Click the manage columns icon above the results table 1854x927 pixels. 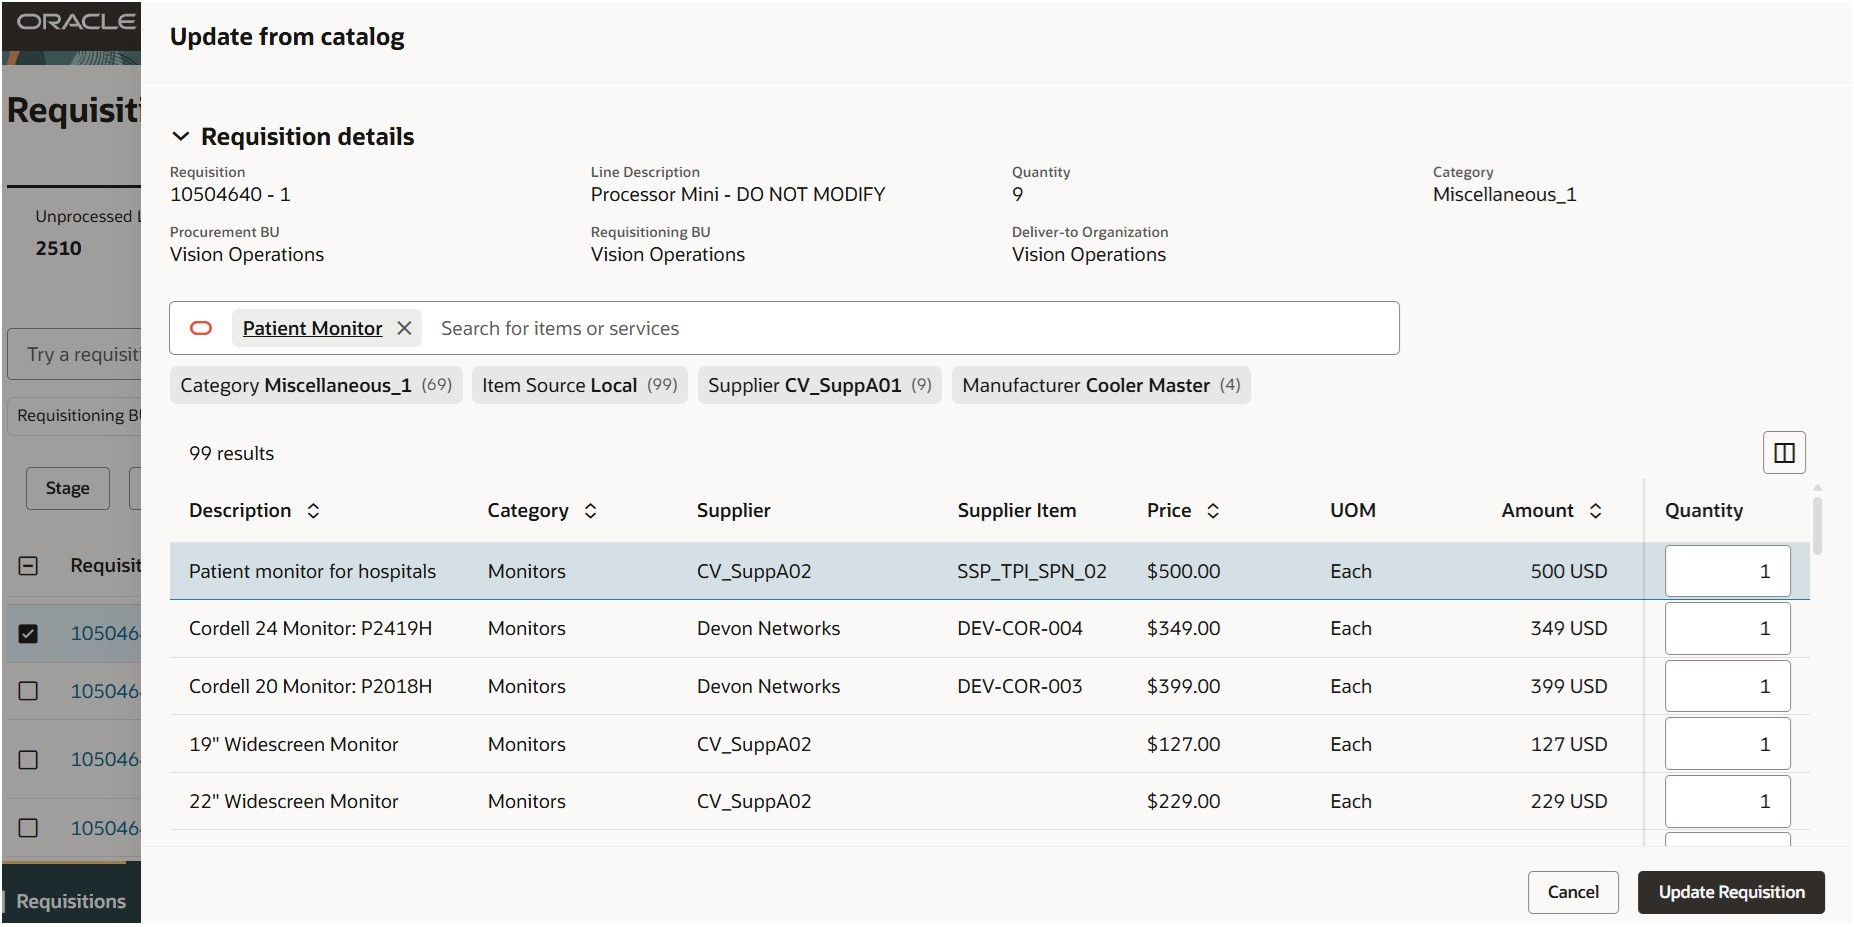pos(1783,453)
